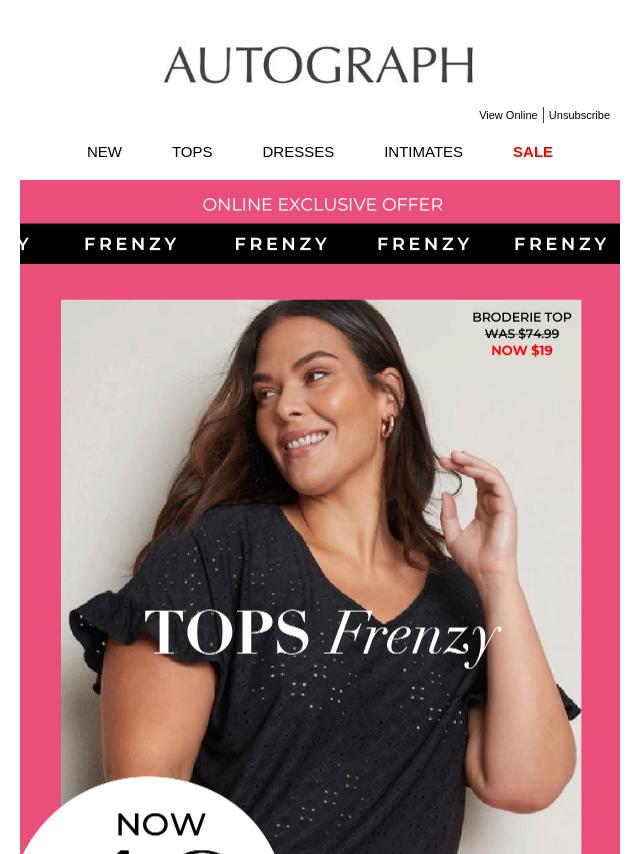Screen dimensions: 640x854
Task: Select the BRODERIE TOP product label
Action: (521, 317)
